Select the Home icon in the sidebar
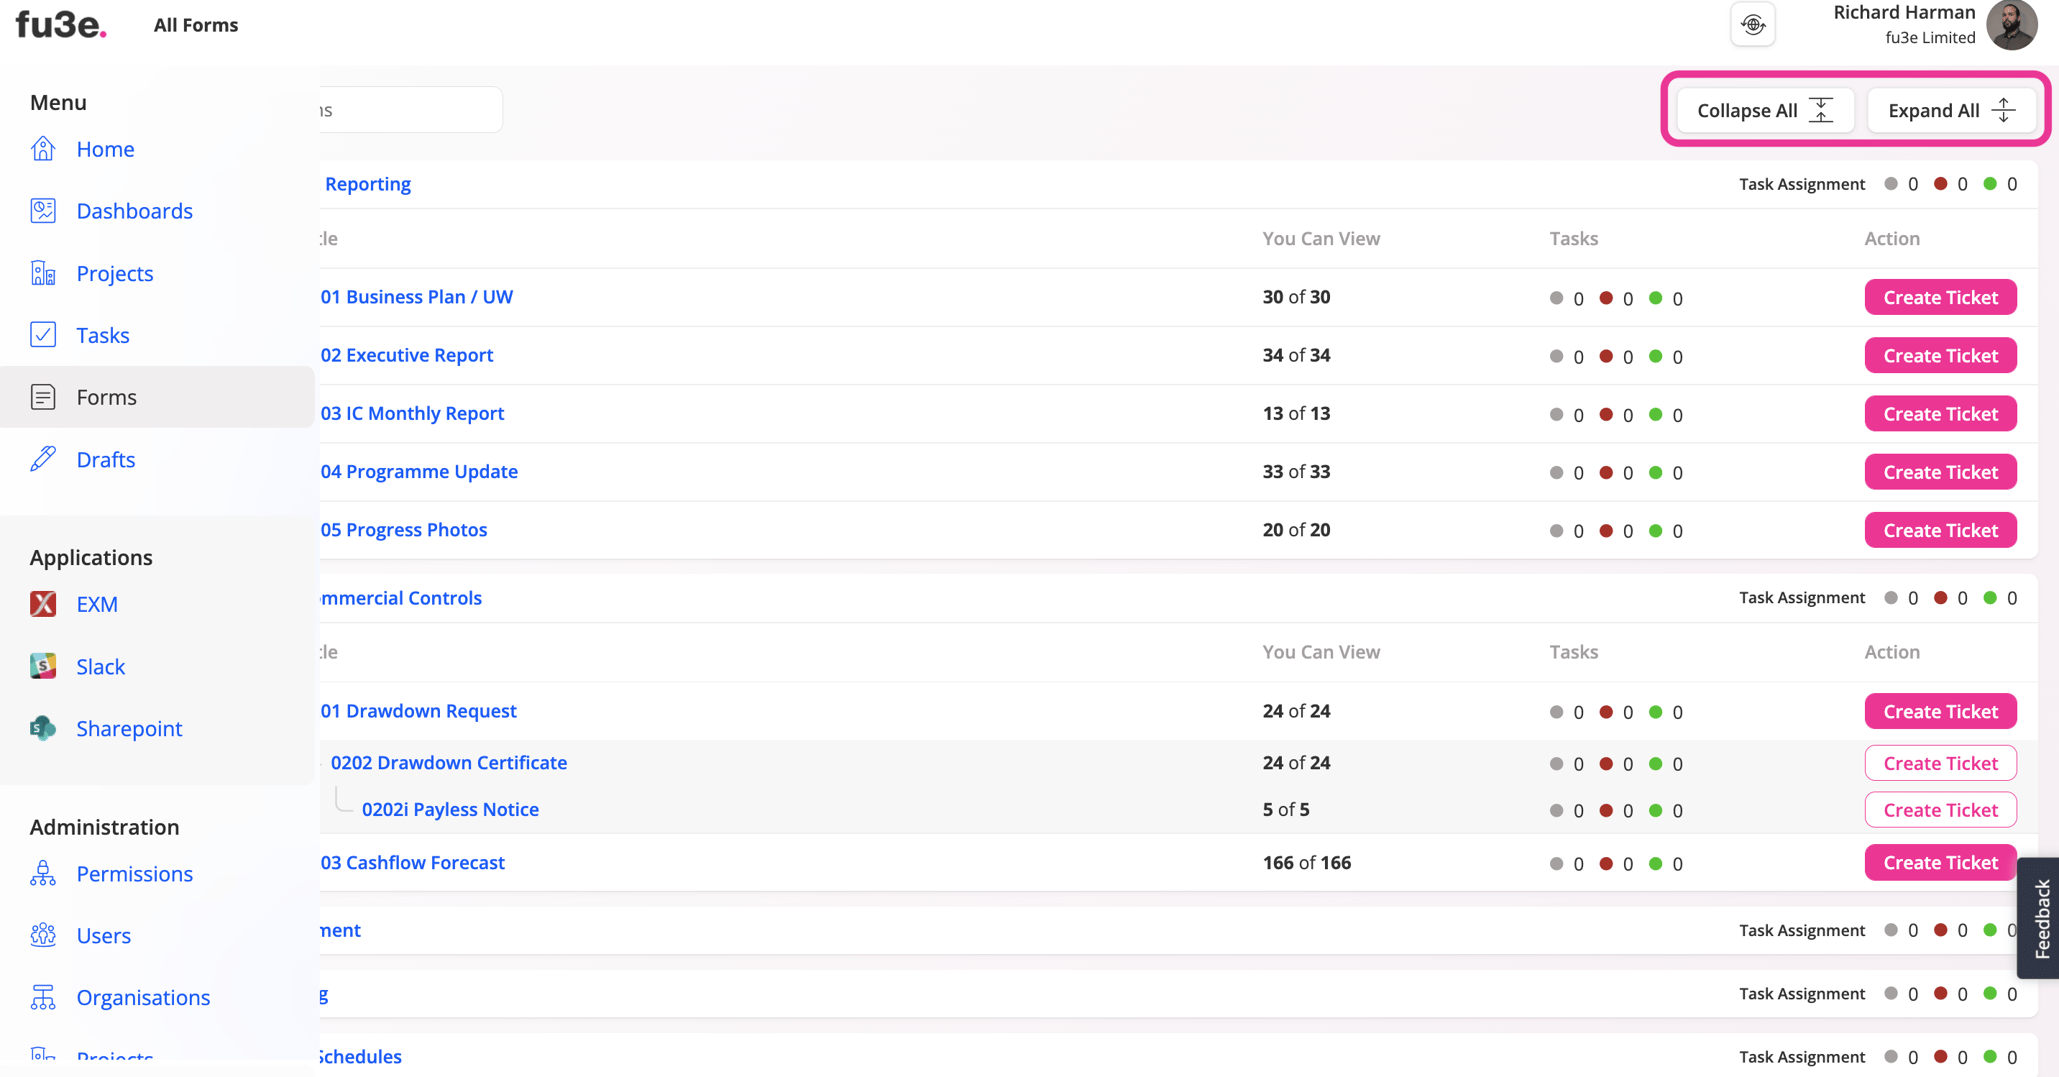Viewport: 2059px width, 1077px height. point(43,148)
